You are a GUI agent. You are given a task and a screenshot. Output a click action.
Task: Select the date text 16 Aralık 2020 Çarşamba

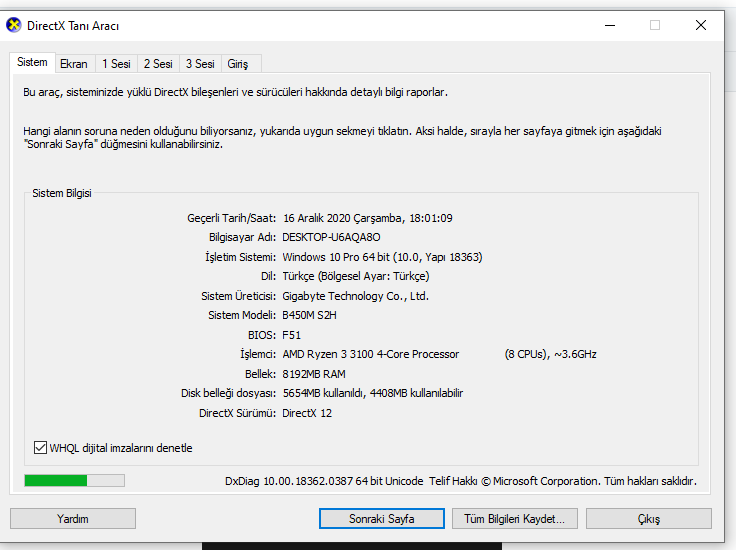(342, 218)
